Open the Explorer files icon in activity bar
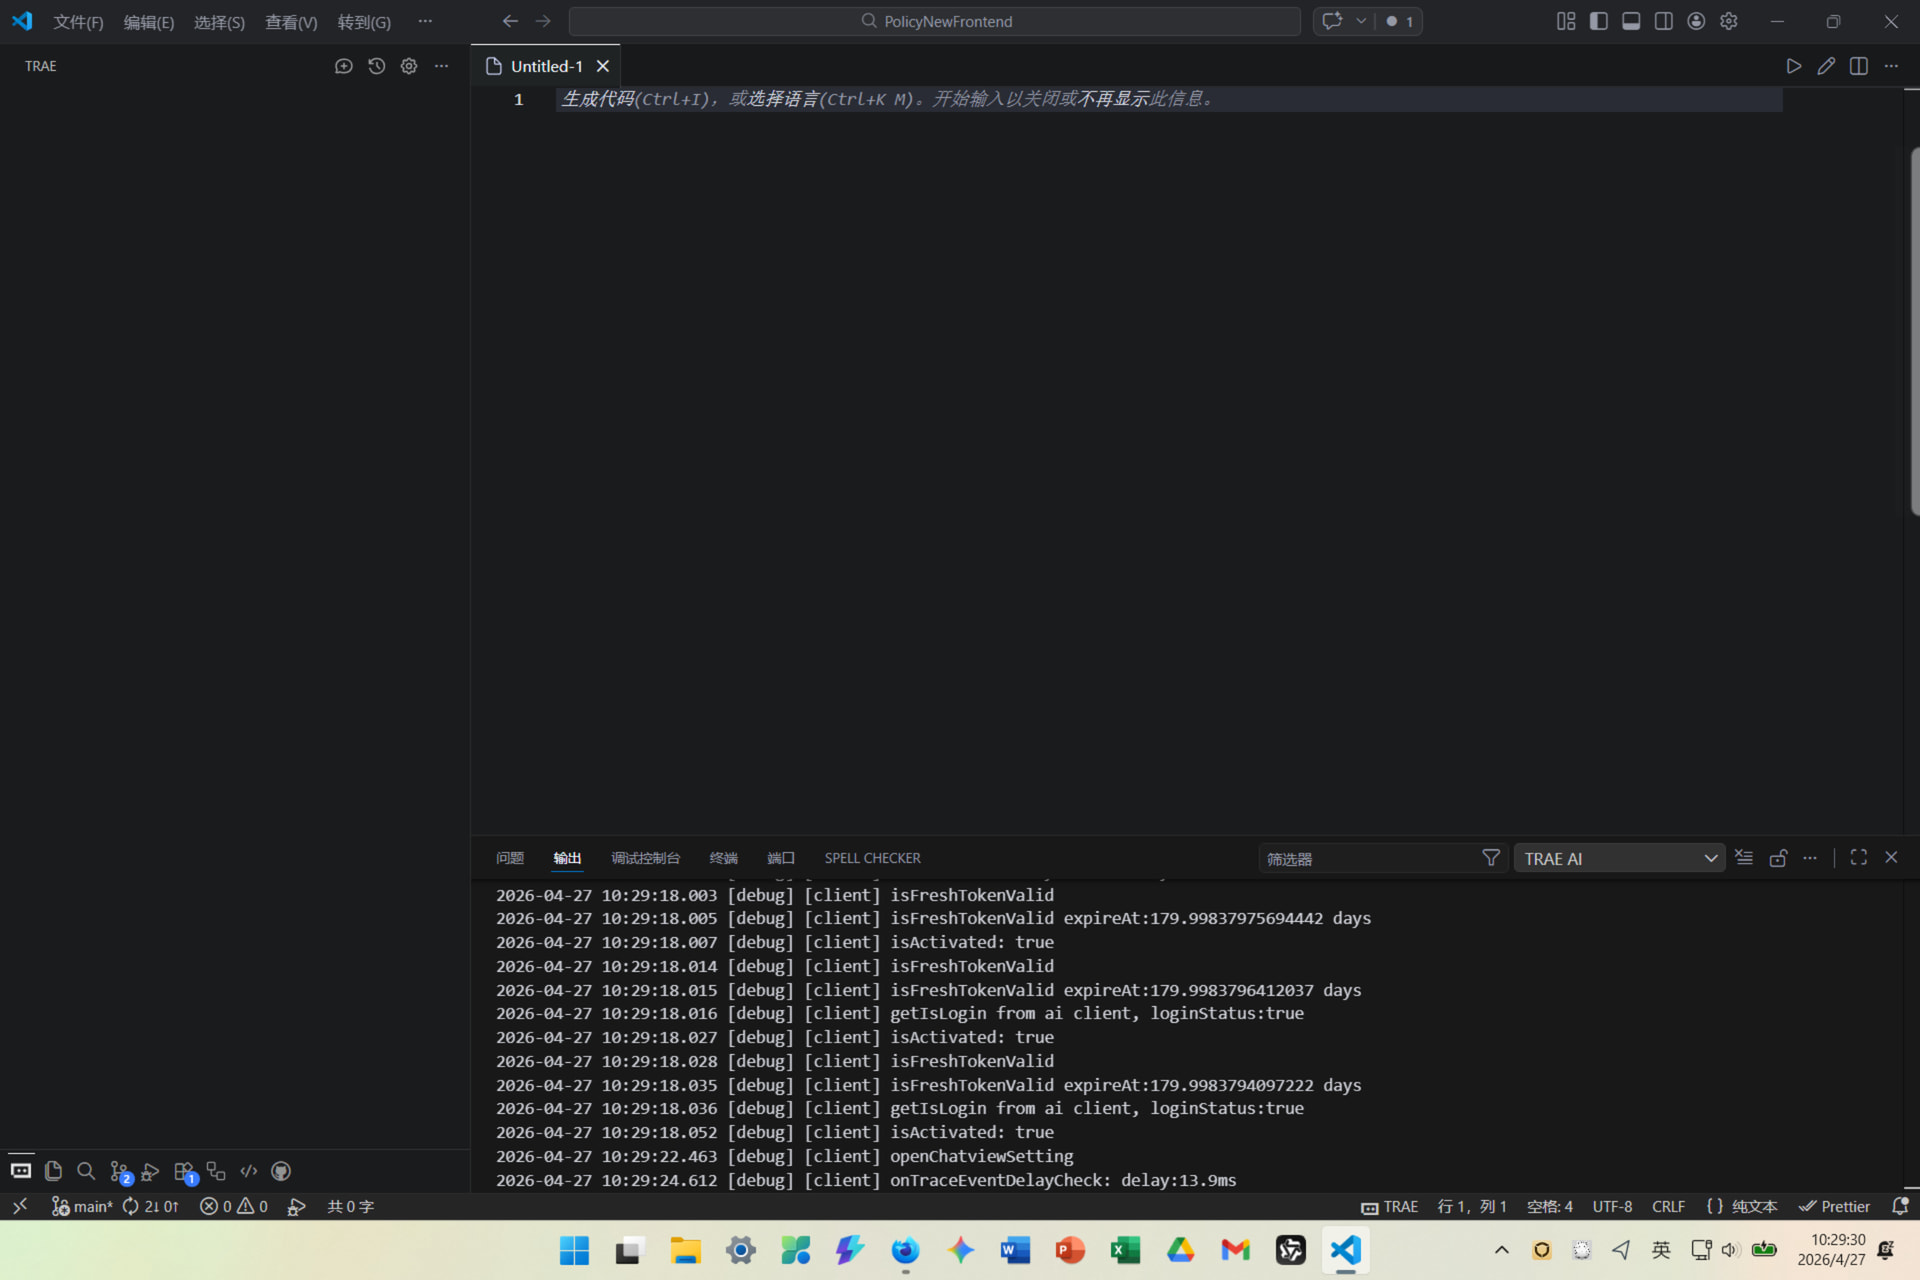 coord(54,1171)
